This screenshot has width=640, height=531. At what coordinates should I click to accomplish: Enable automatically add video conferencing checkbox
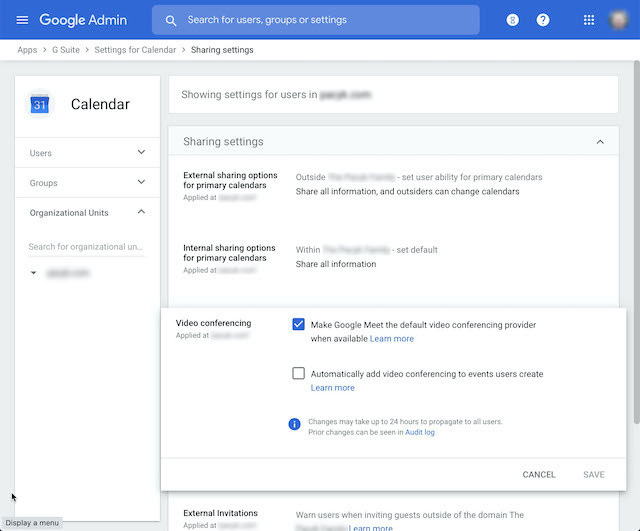coord(298,373)
